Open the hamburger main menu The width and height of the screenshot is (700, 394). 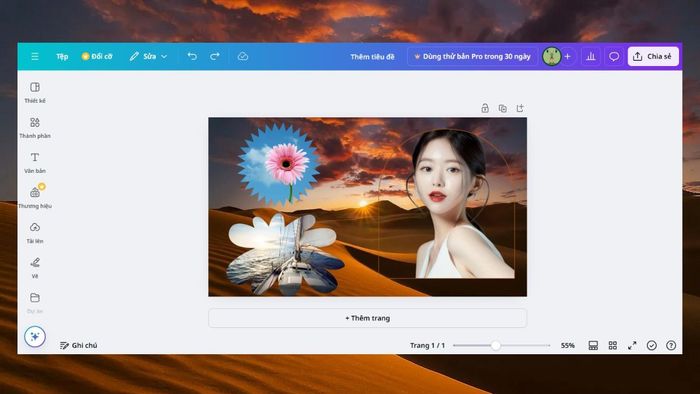[35, 56]
